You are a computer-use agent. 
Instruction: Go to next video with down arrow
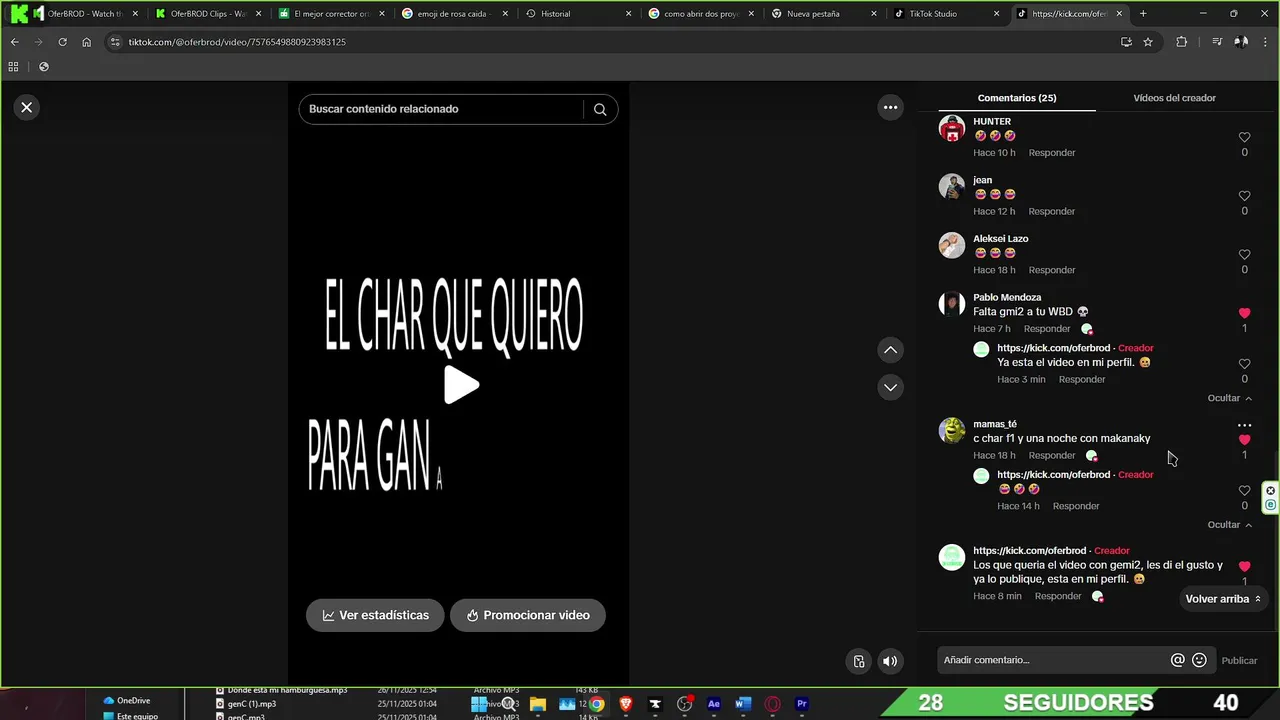pyautogui.click(x=890, y=387)
